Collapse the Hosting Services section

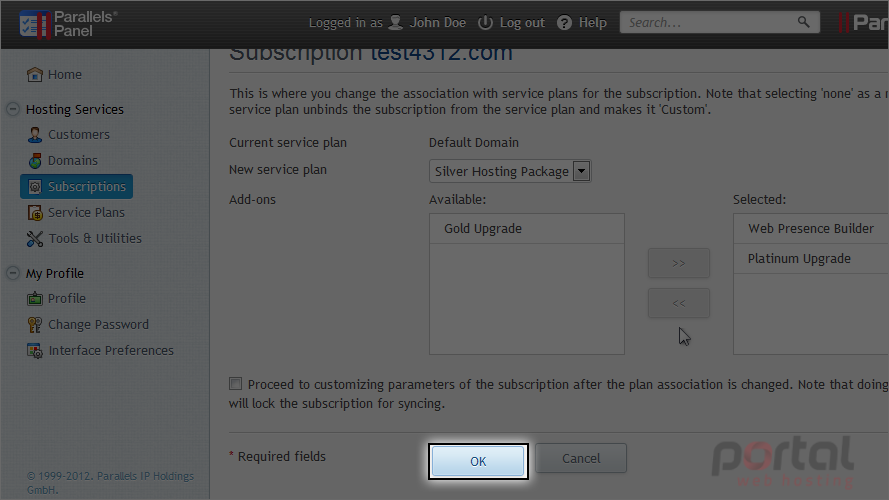click(13, 109)
